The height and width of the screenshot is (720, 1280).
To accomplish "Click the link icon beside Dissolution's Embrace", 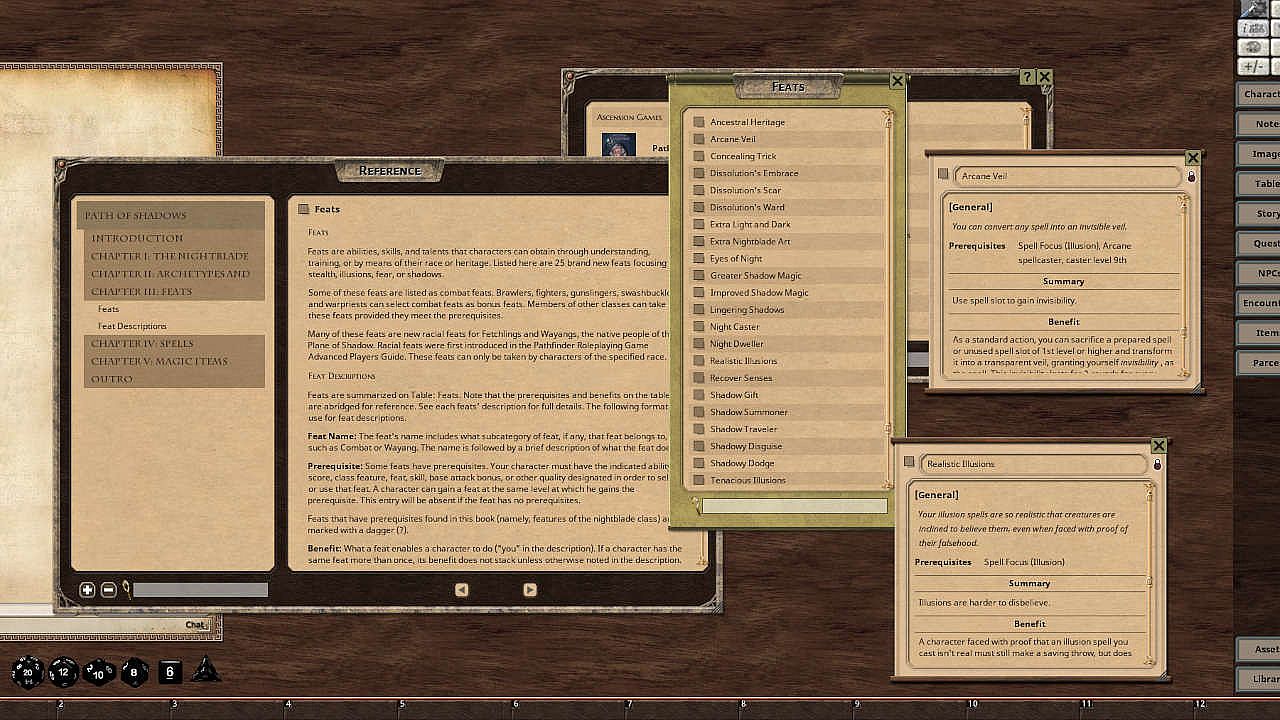I will click(x=699, y=173).
